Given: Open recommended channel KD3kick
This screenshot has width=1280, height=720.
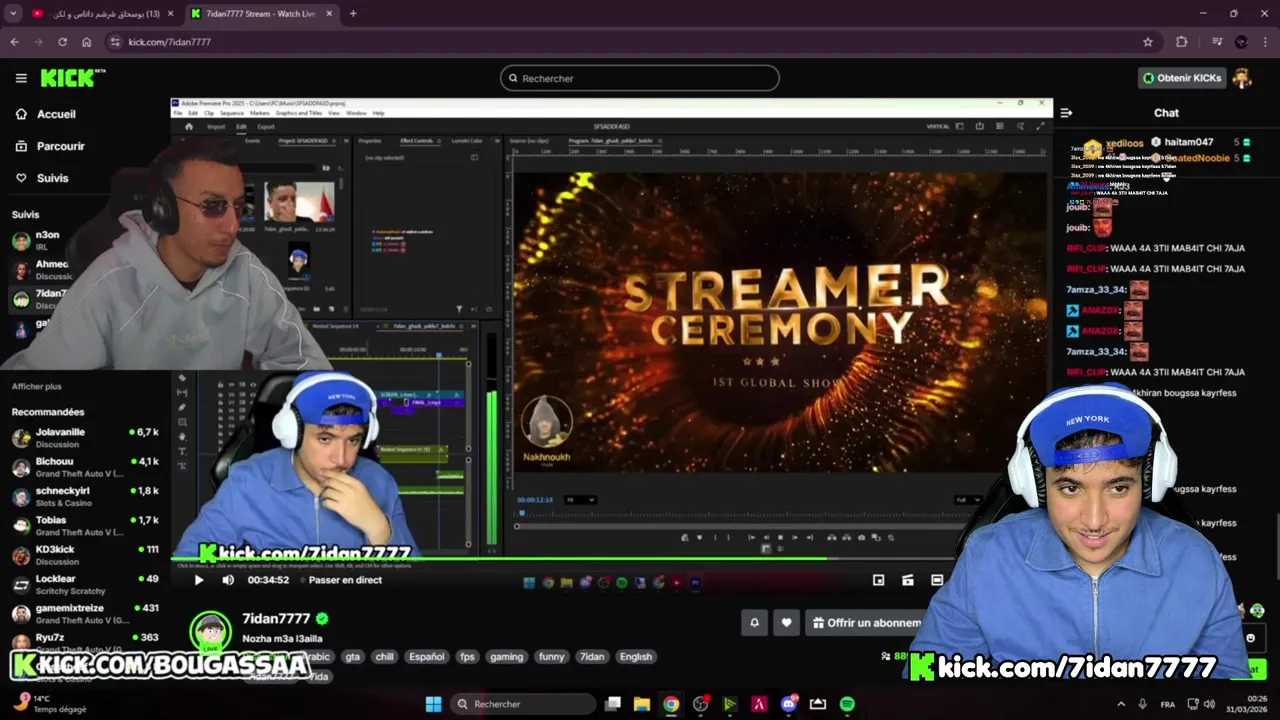Looking at the screenshot, I should click(85, 555).
